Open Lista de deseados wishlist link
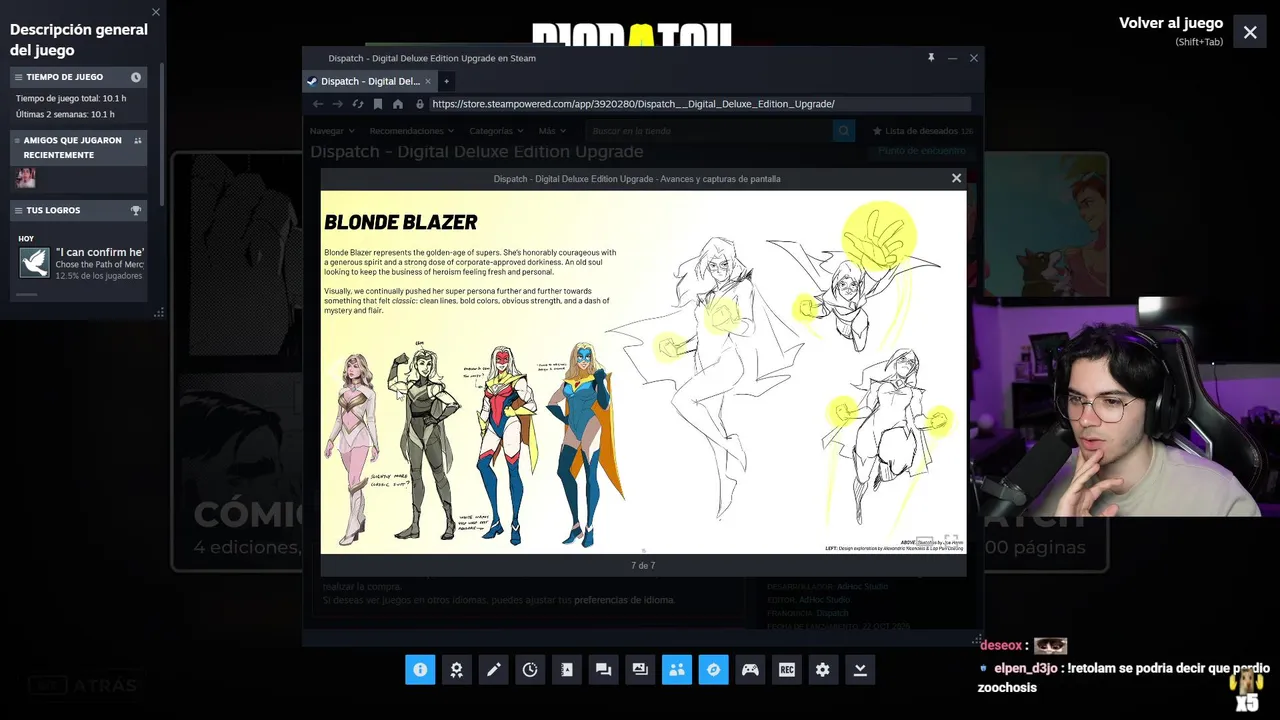The image size is (1280, 720). 922,131
